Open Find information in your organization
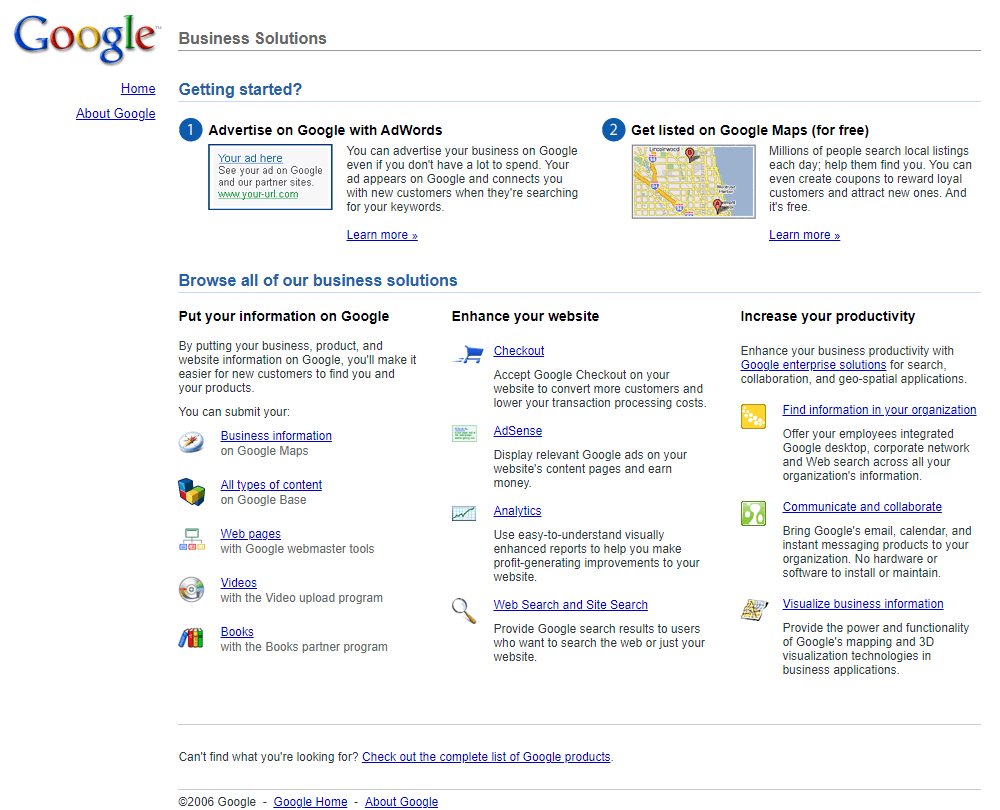The width and height of the screenshot is (1000, 810). pos(879,410)
